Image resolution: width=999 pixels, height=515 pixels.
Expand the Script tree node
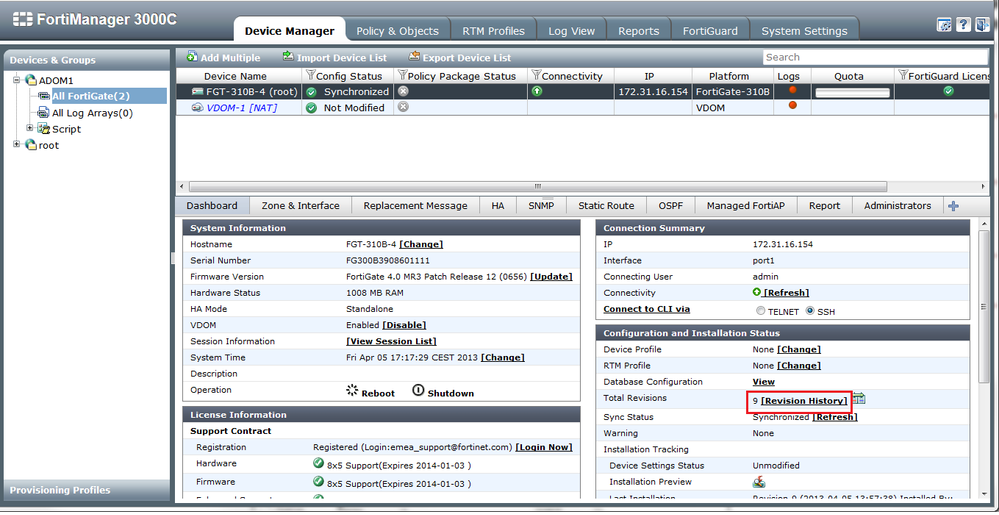pos(30,128)
